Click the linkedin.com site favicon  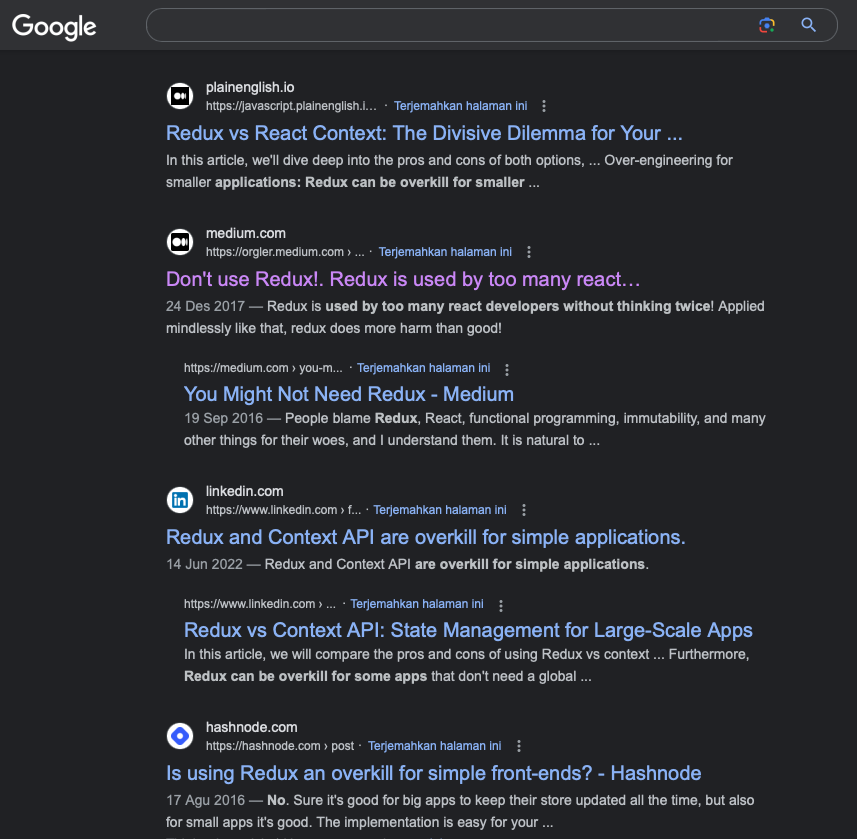[180, 500]
